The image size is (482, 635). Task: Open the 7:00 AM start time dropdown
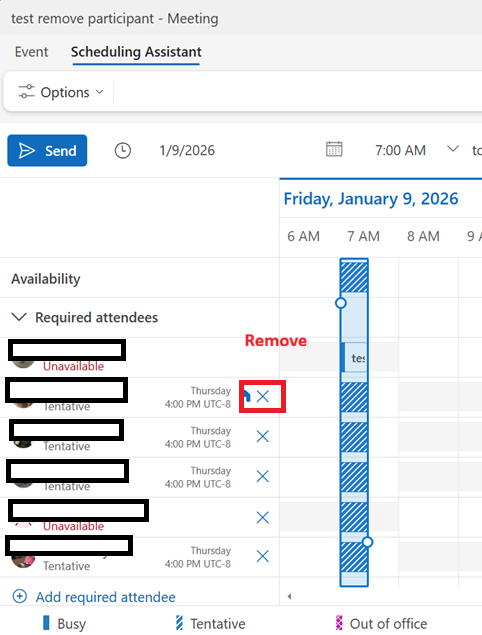453,149
